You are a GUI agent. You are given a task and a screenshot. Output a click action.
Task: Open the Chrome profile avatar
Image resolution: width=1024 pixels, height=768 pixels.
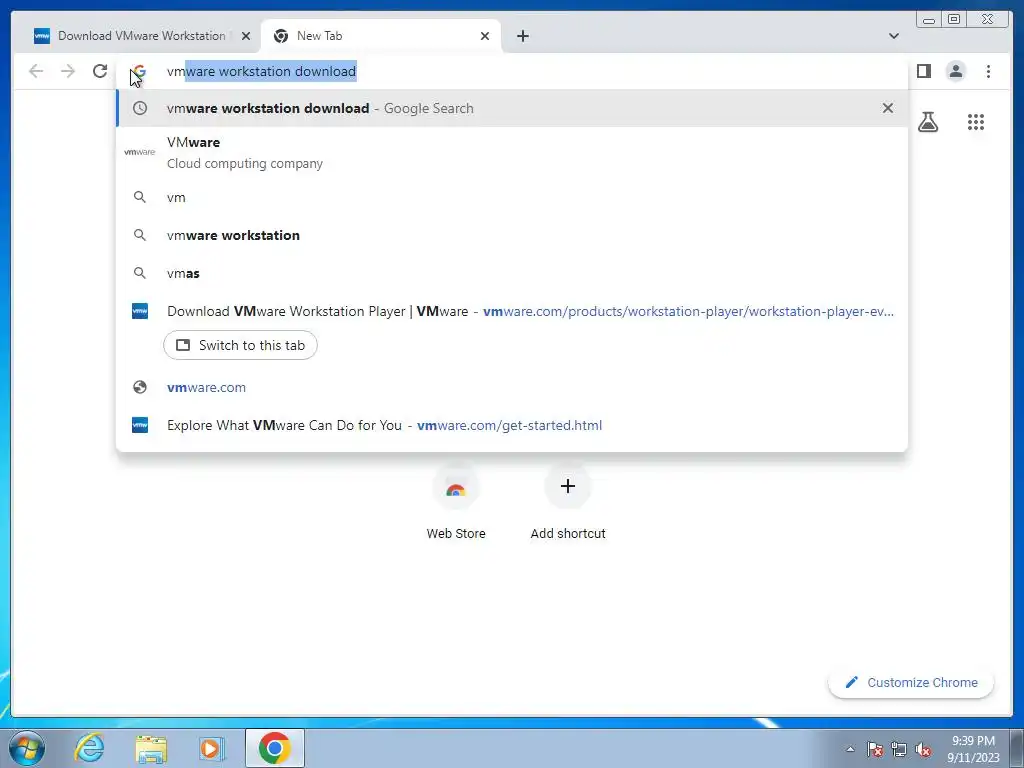click(x=955, y=71)
